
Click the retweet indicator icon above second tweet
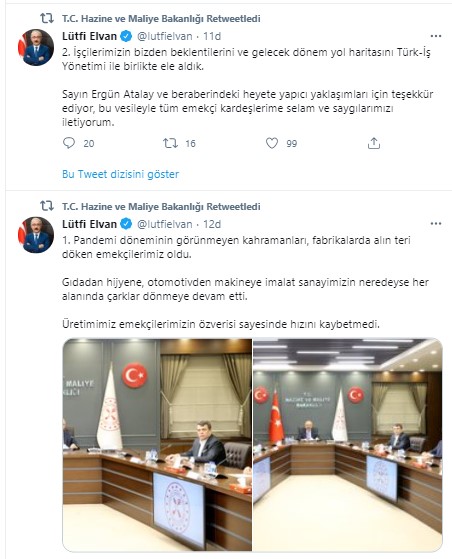click(x=46, y=206)
